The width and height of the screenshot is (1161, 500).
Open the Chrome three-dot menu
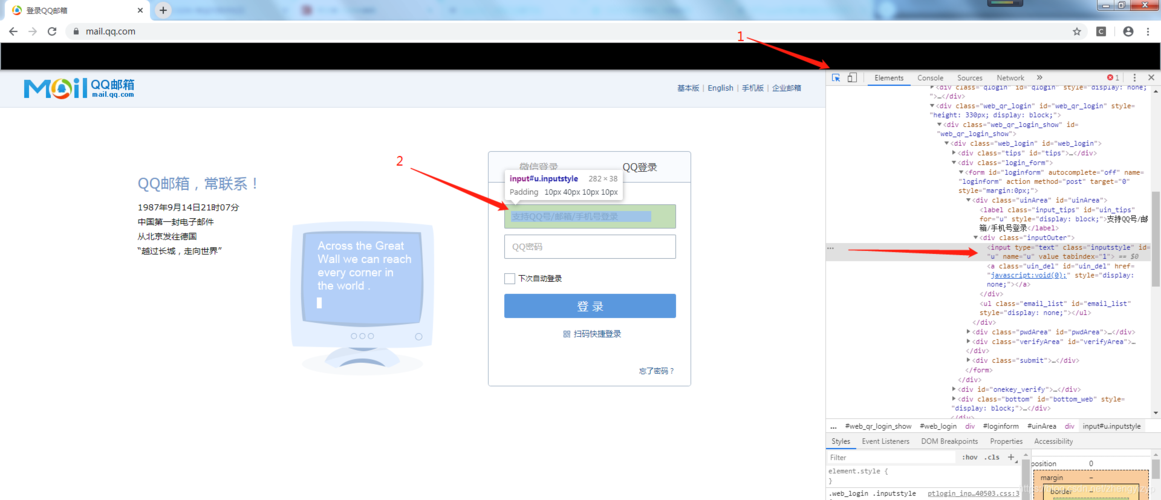click(x=1148, y=32)
